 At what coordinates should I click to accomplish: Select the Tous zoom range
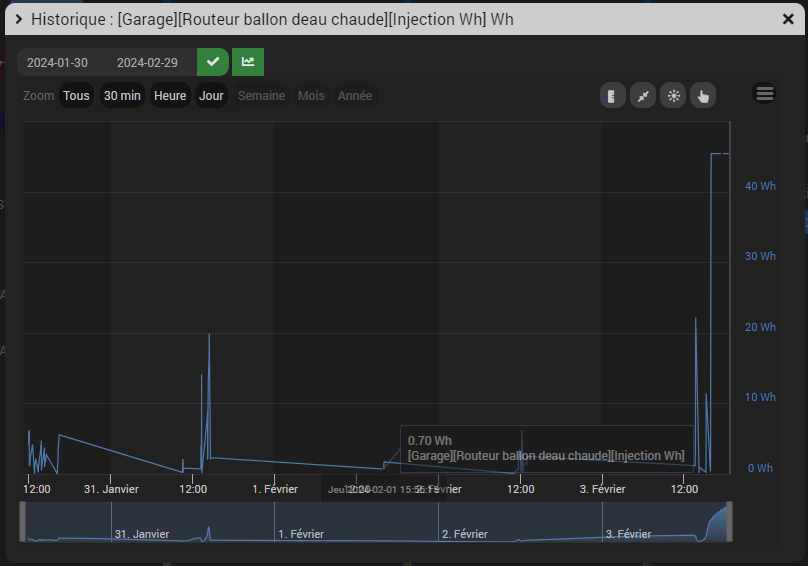[76, 96]
